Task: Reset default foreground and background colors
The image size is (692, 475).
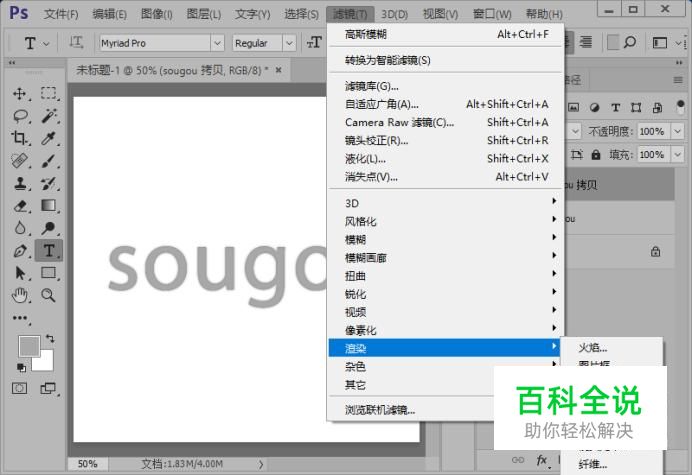Action: click(21, 367)
